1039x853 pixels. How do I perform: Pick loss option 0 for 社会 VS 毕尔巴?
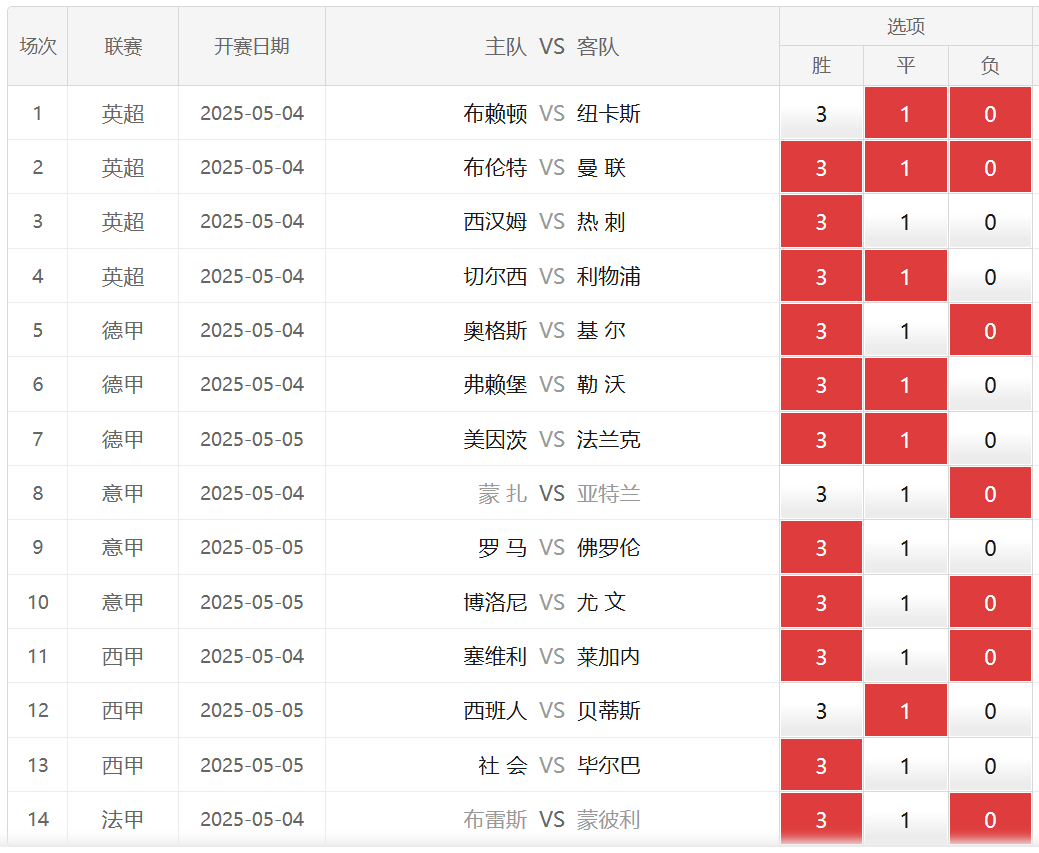(990, 765)
